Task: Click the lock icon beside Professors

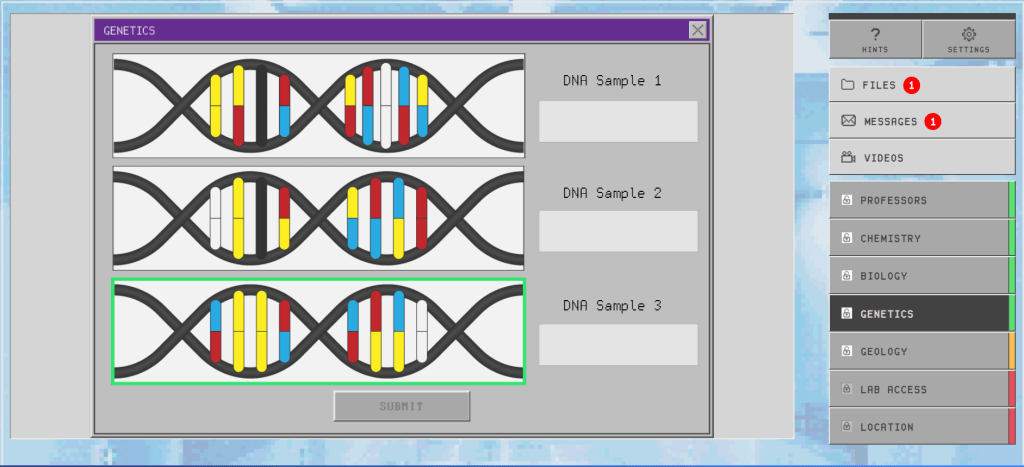Action: coord(846,201)
